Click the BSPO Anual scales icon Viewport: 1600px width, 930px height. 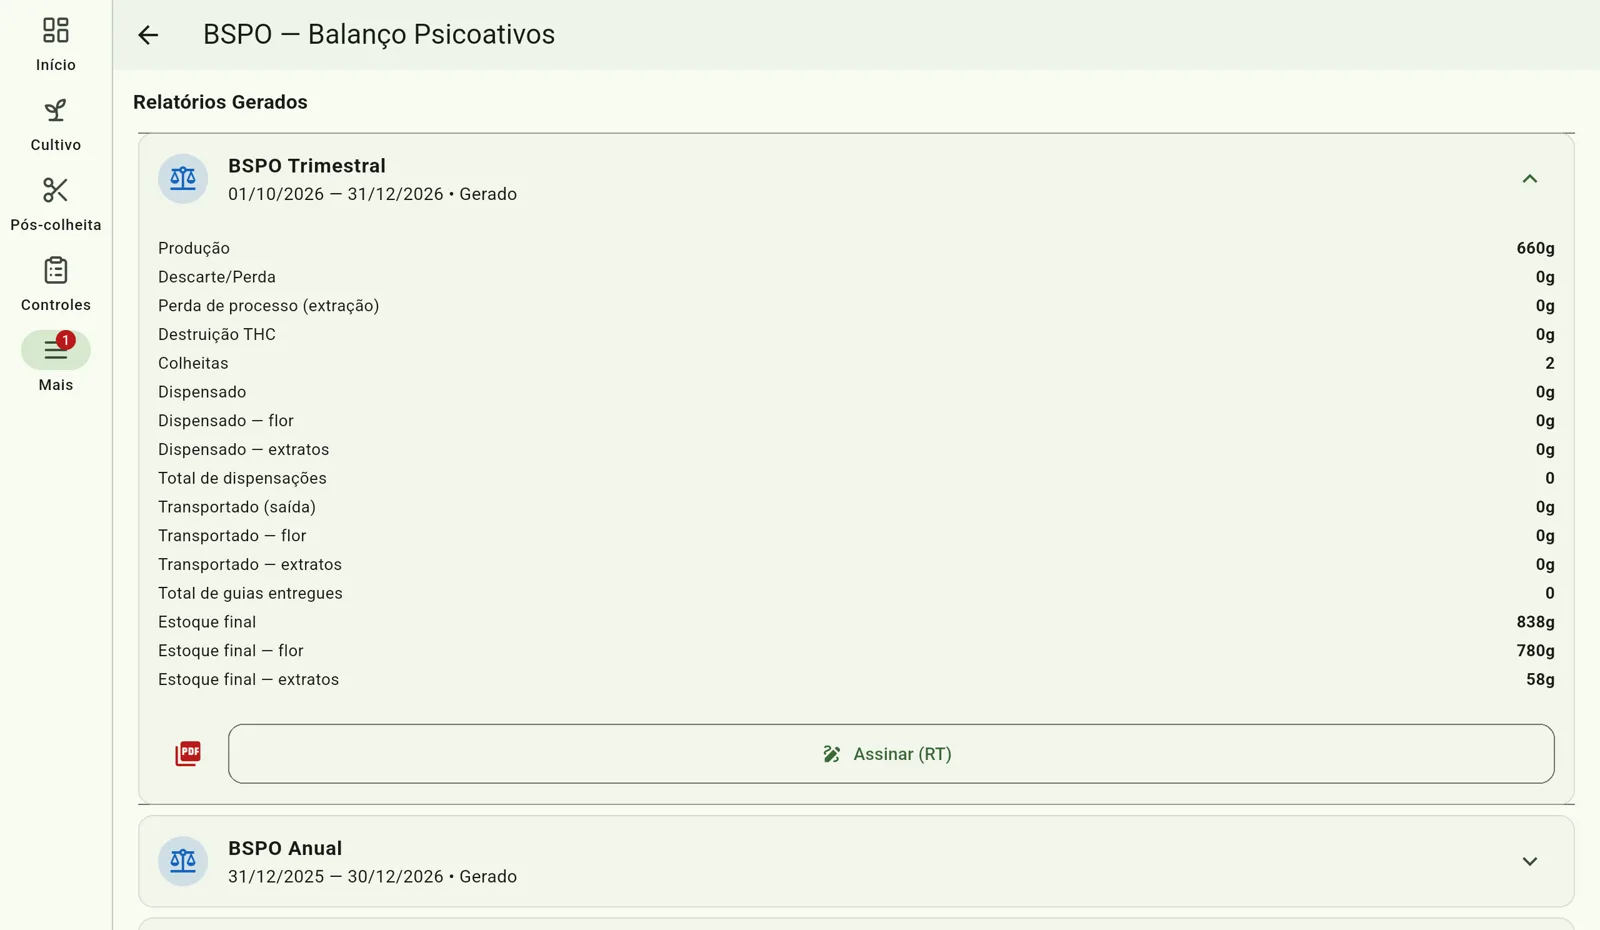coord(183,861)
